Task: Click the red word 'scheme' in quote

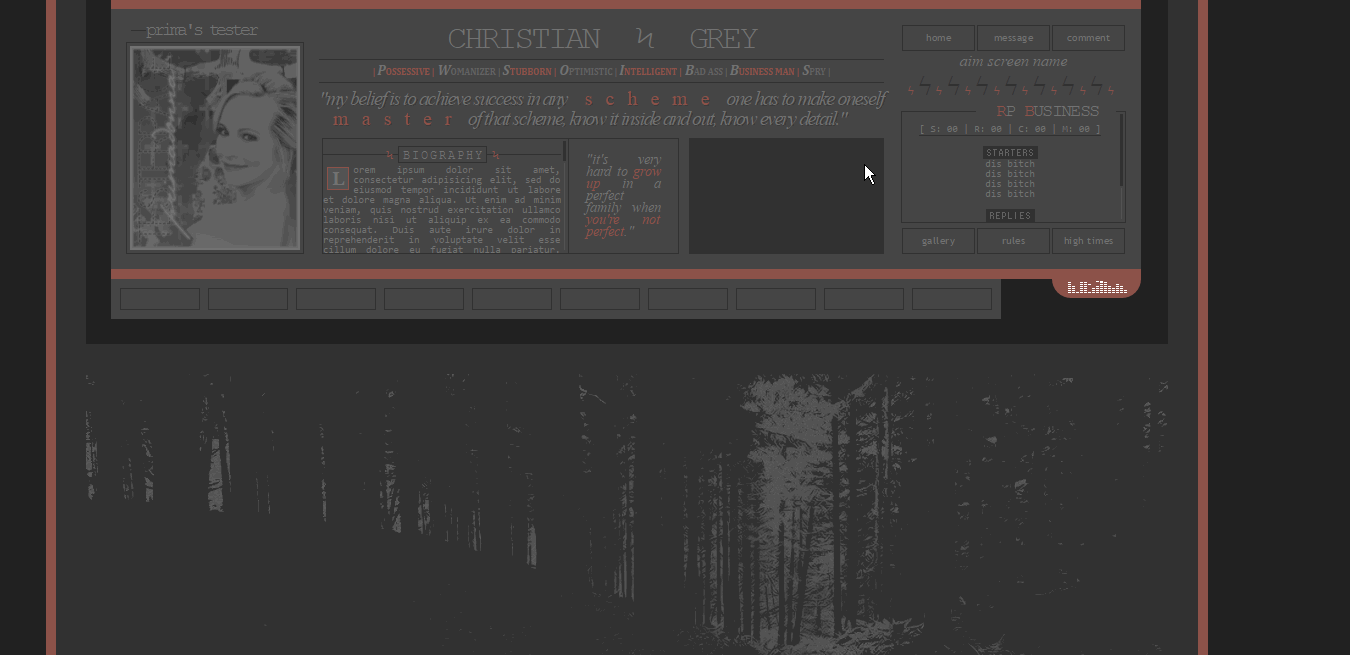Action: click(x=648, y=99)
